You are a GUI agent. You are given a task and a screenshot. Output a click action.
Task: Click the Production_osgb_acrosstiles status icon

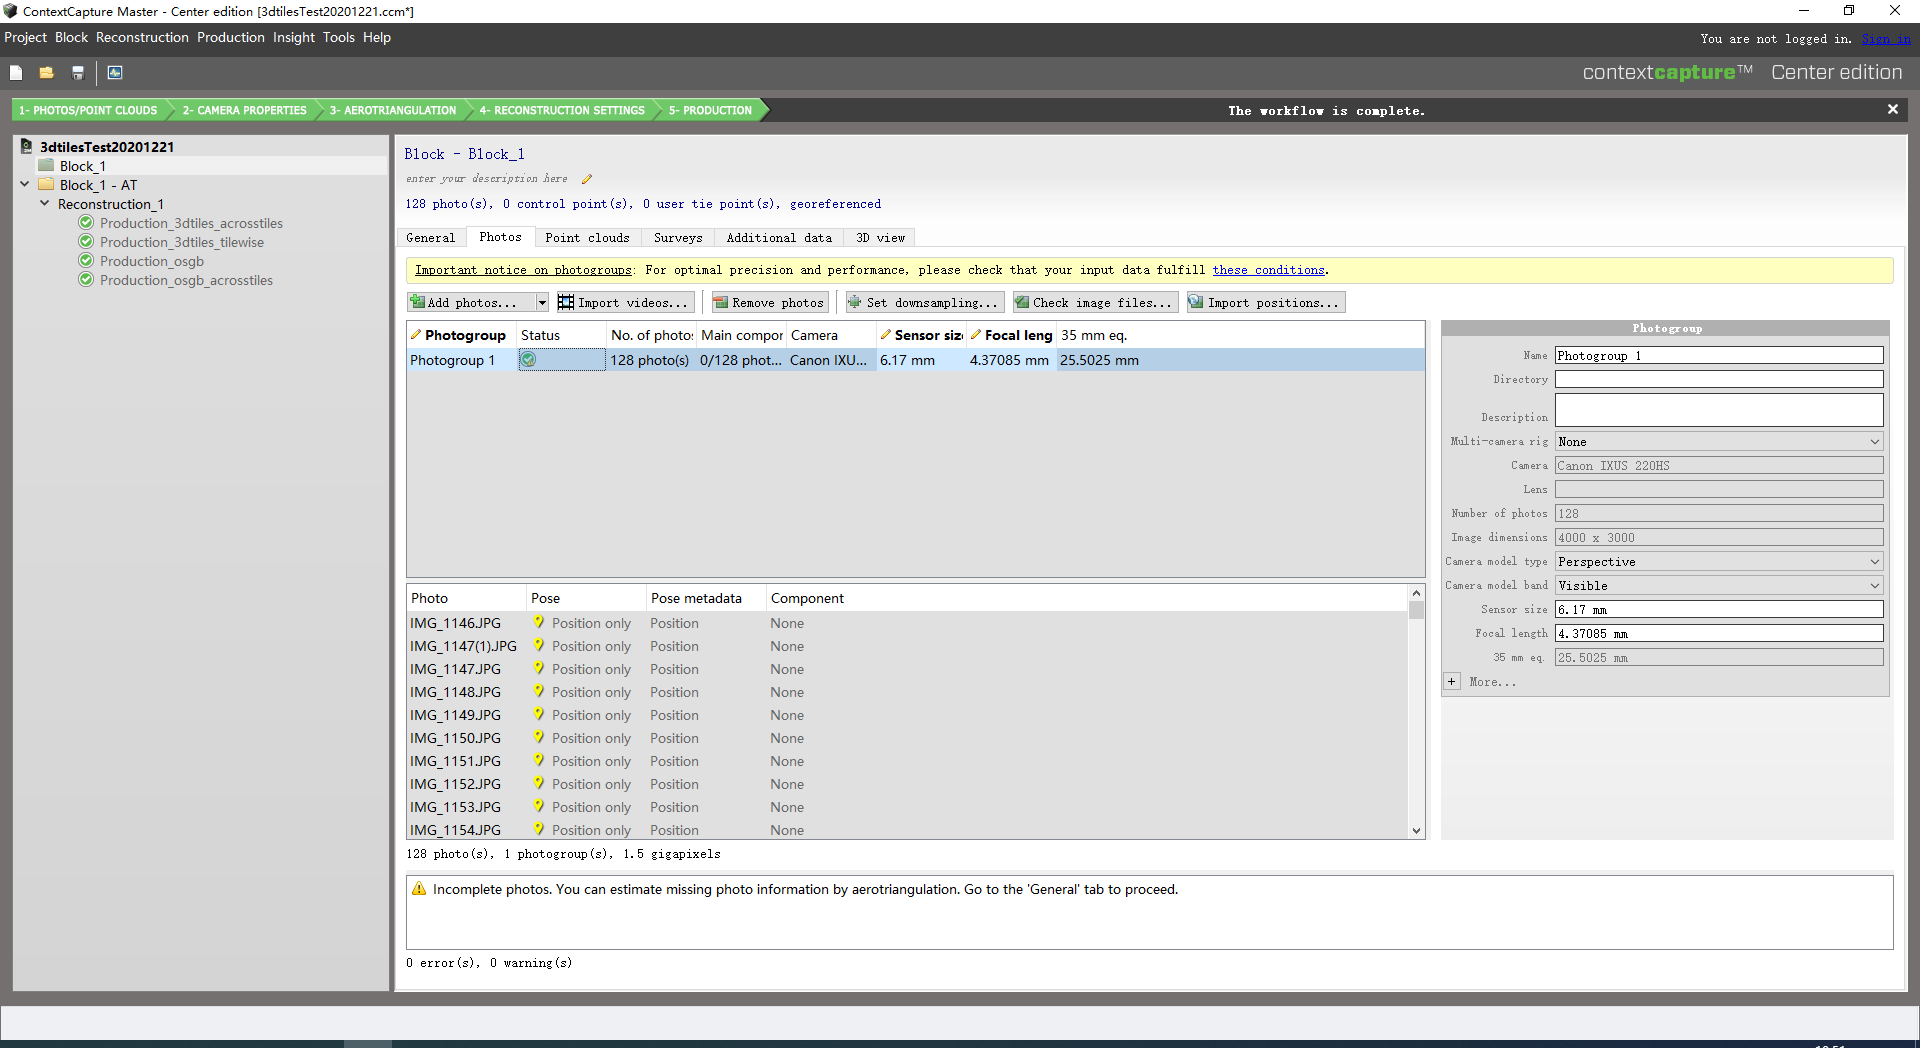[x=86, y=280]
